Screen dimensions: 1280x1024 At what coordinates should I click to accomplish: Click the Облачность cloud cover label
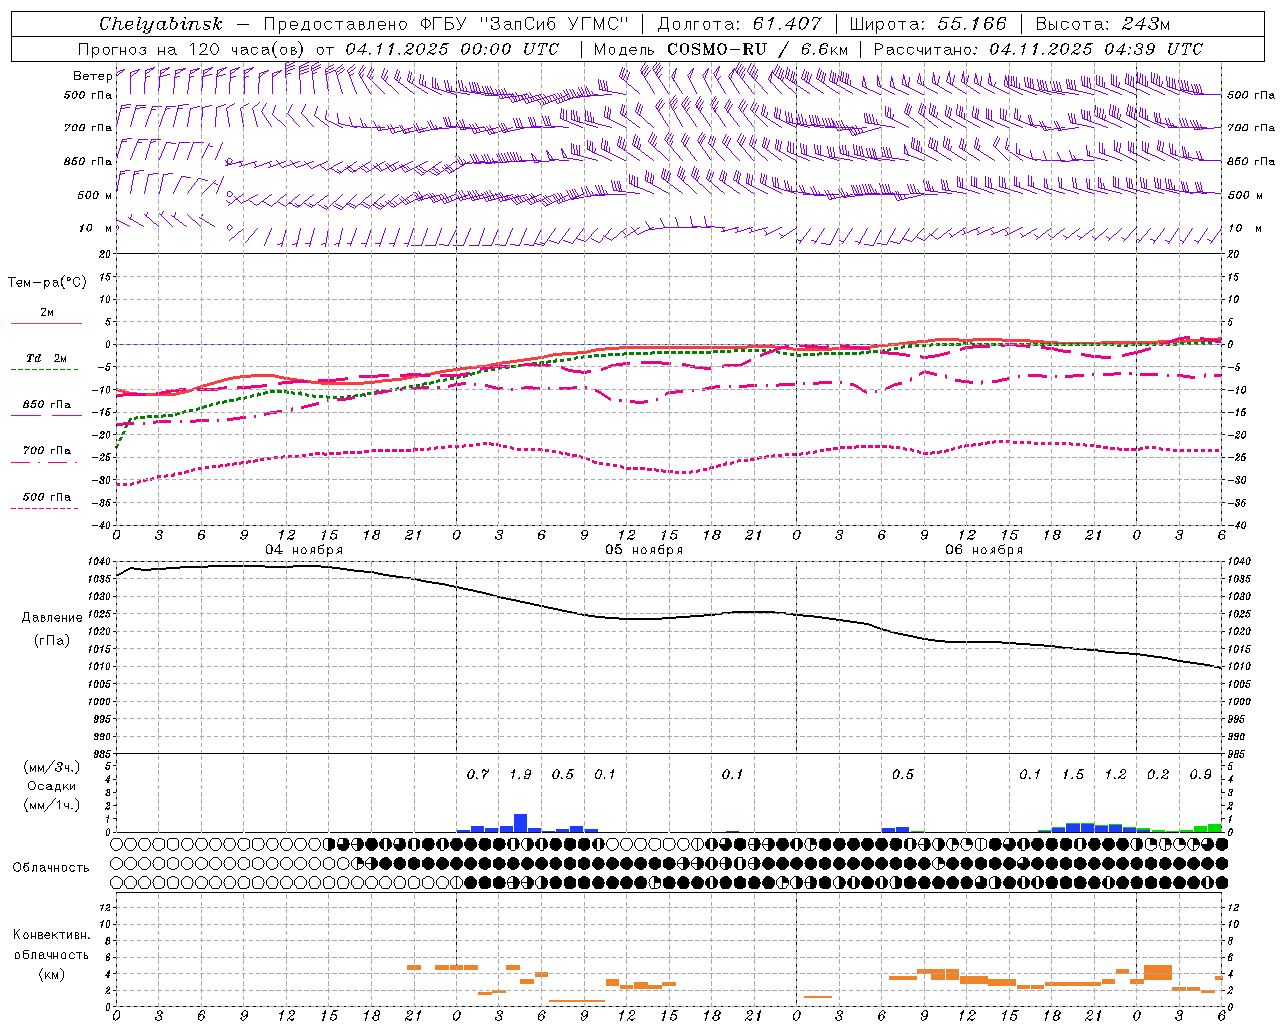coord(51,868)
